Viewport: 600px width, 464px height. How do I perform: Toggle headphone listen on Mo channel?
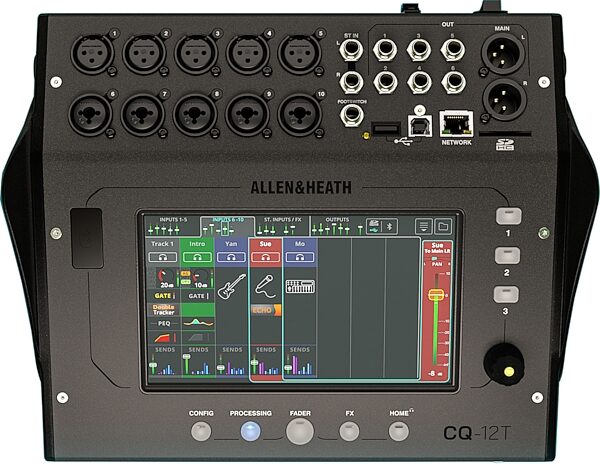coord(300,257)
